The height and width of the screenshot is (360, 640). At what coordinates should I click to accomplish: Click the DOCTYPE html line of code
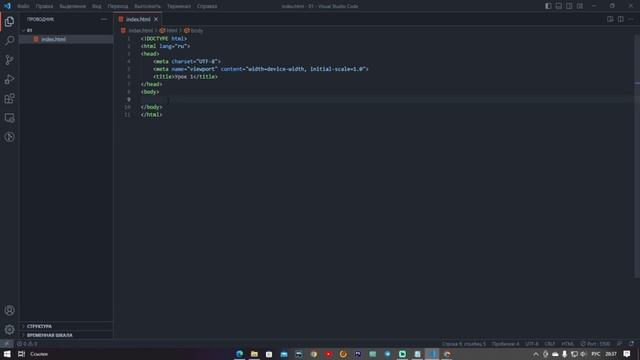(x=164, y=38)
